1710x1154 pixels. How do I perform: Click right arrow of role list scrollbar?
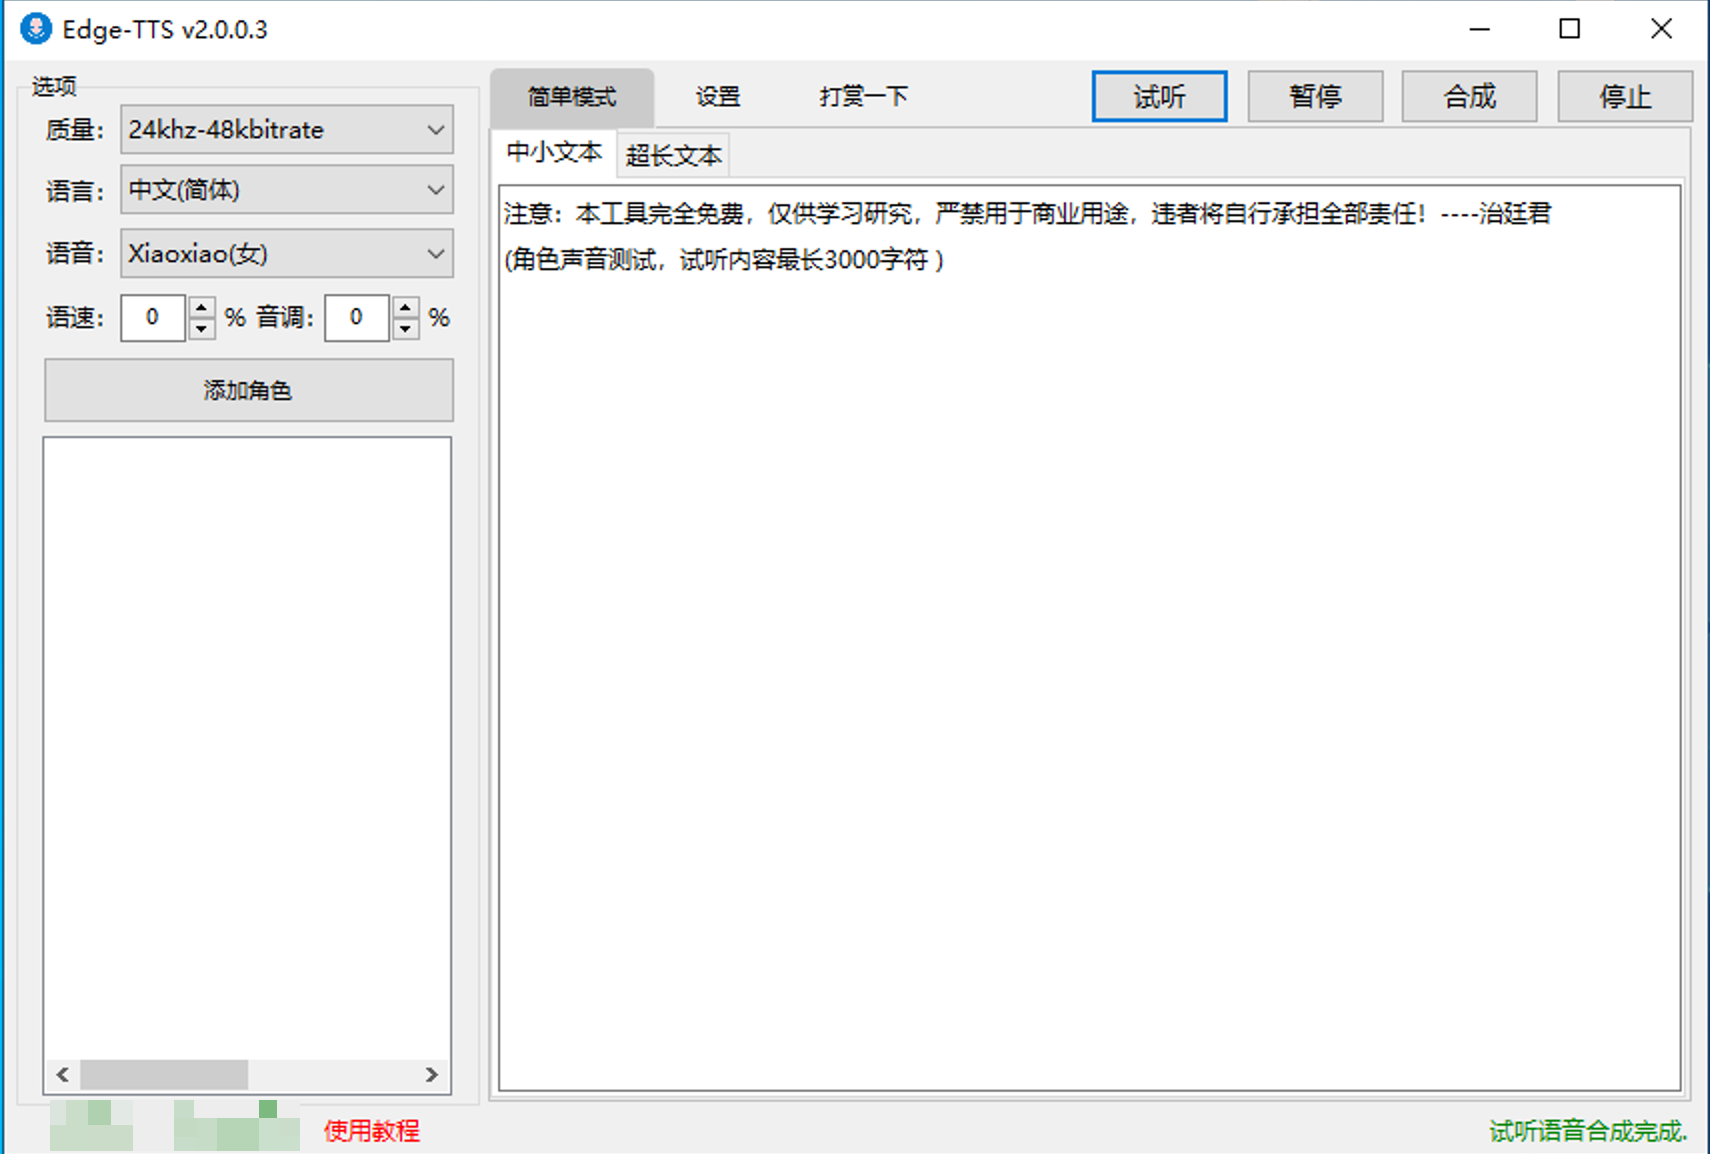pos(431,1075)
